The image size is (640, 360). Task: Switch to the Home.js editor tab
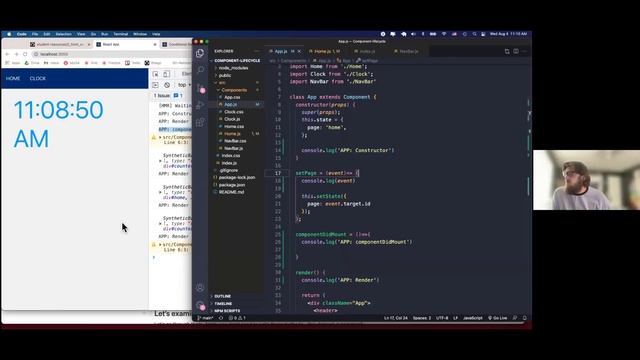tap(324, 51)
